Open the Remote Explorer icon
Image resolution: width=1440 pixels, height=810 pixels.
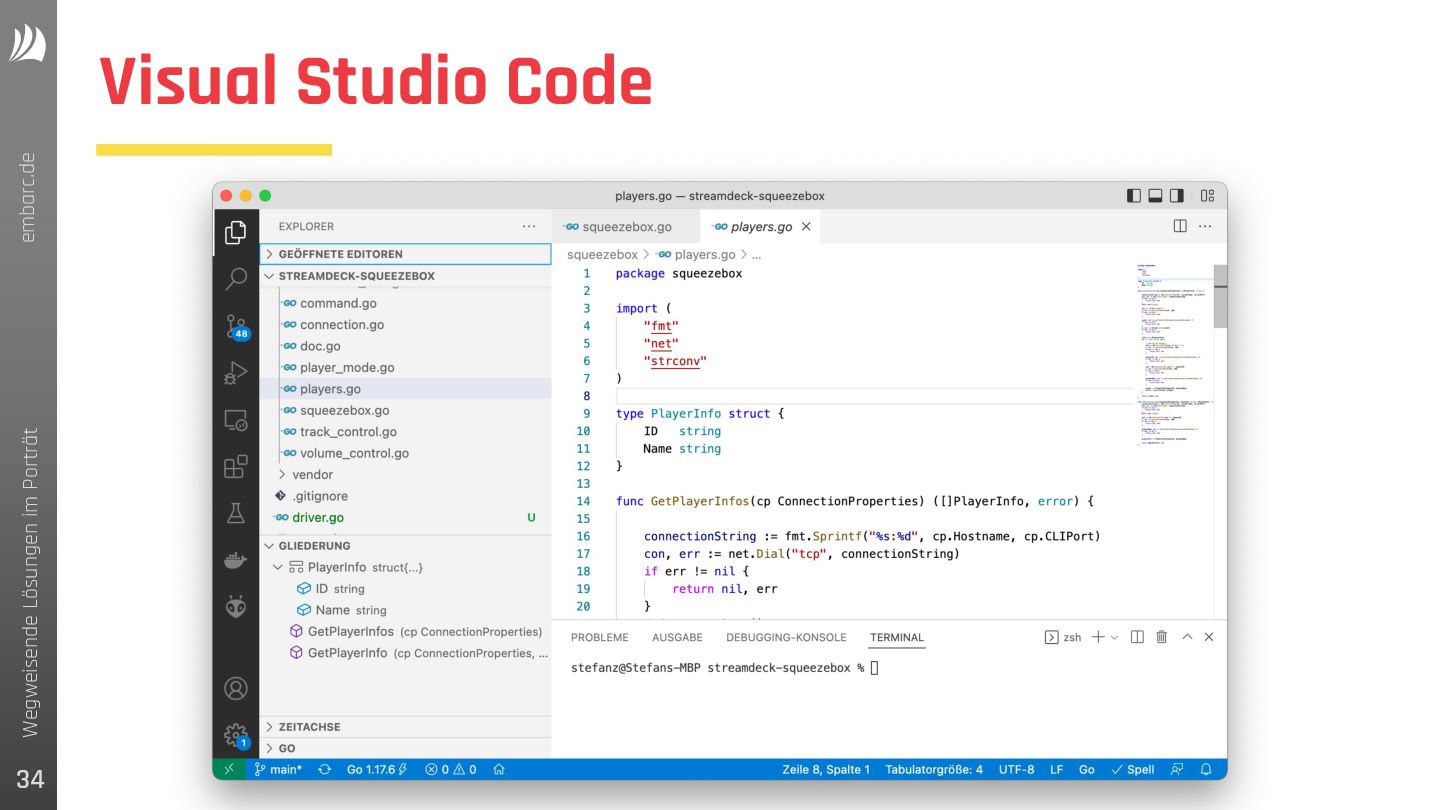236,420
